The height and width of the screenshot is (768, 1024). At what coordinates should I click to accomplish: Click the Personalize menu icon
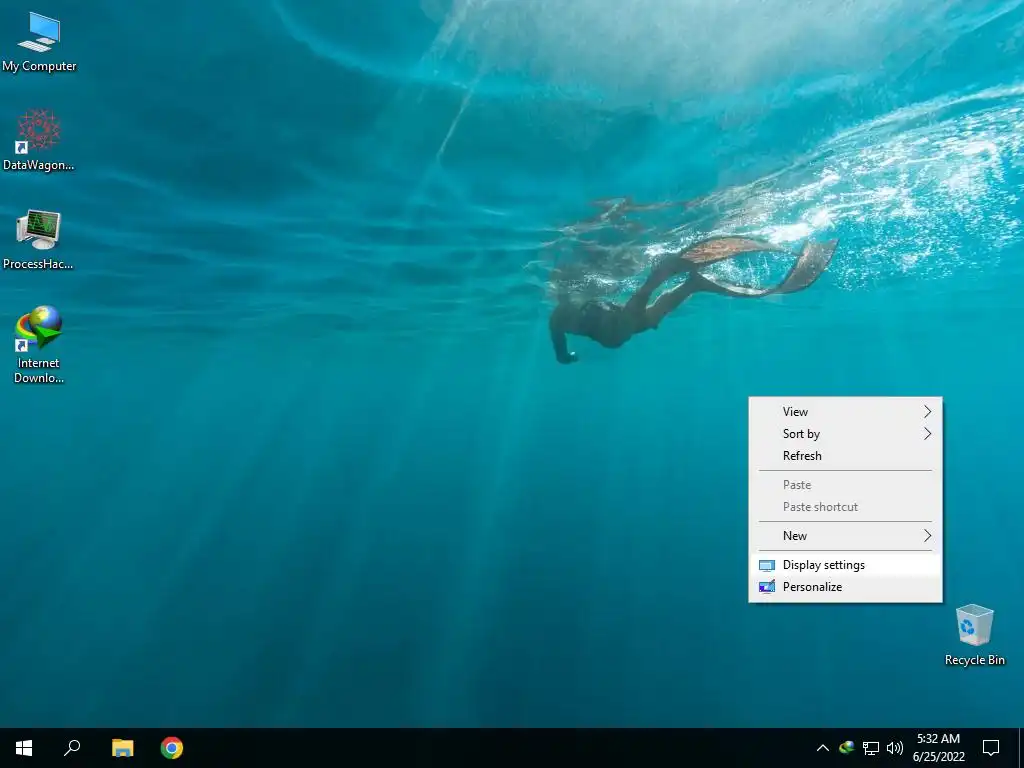pyautogui.click(x=767, y=586)
